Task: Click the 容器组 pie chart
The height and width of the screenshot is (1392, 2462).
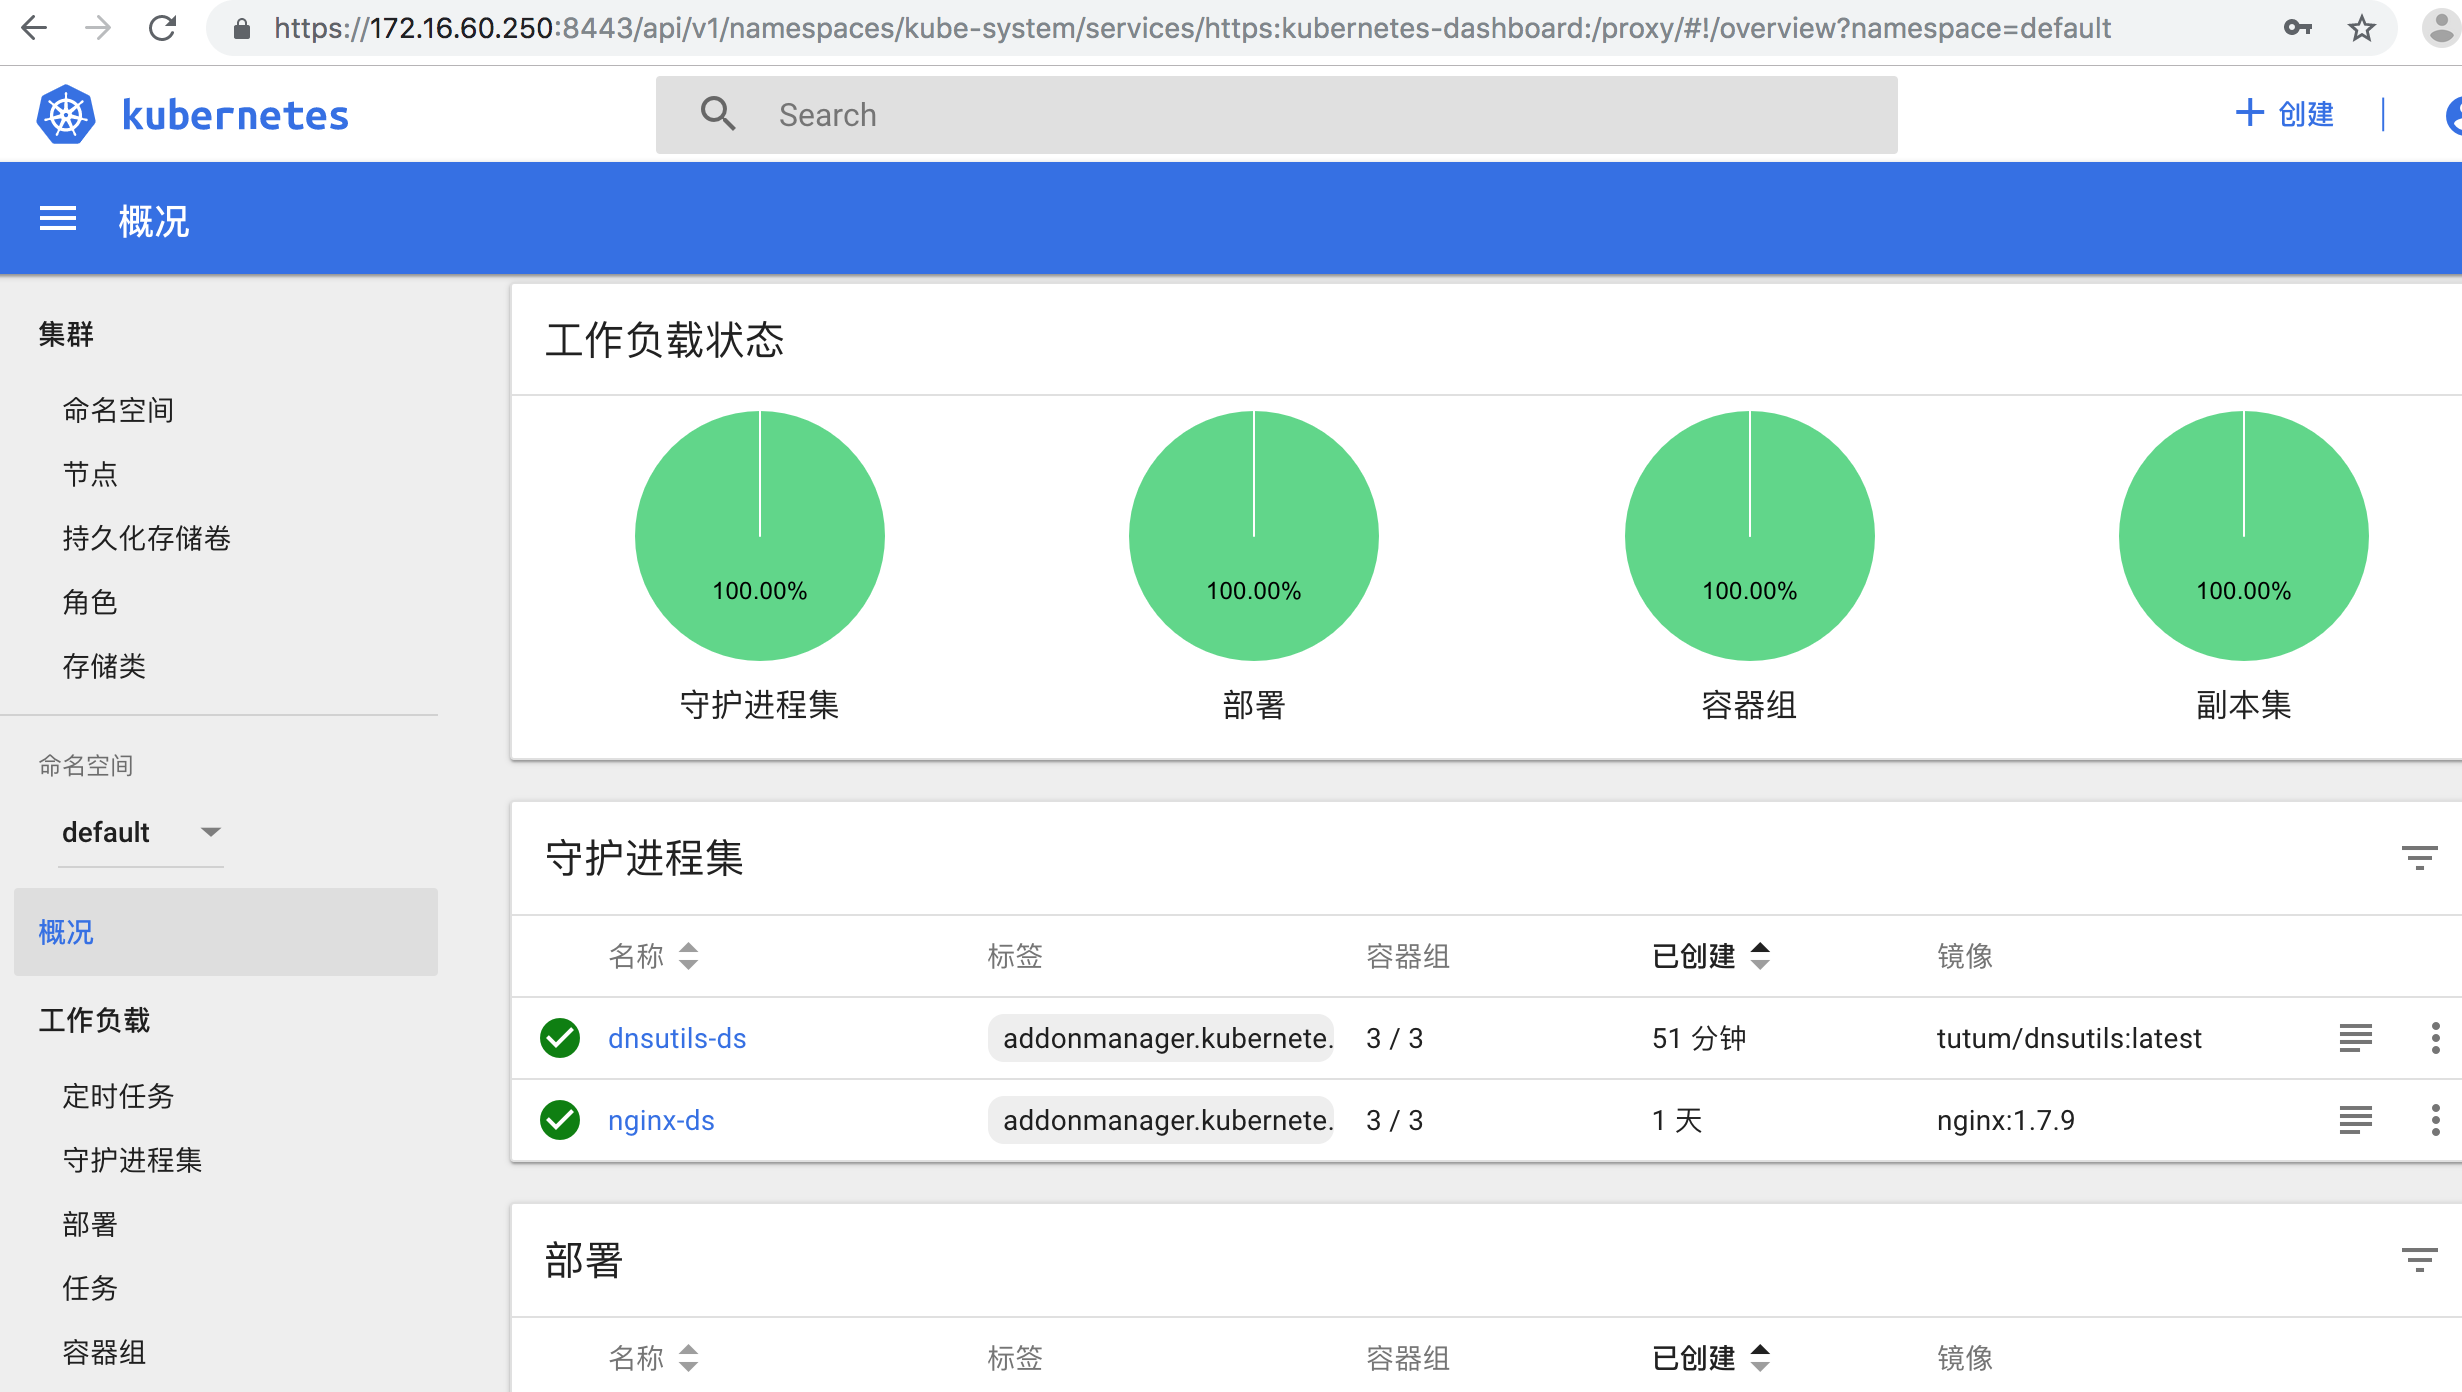Action: click(x=1750, y=535)
